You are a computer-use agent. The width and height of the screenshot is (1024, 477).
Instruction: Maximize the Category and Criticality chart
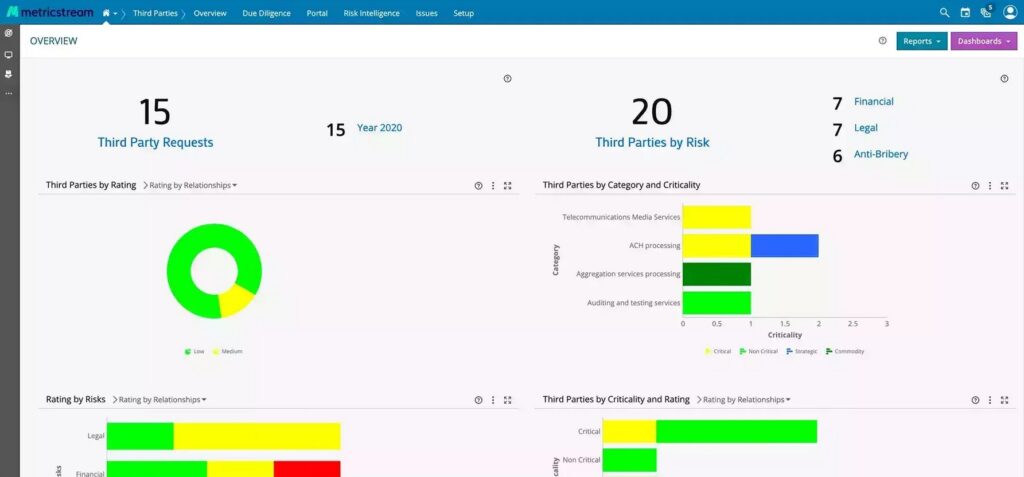point(1004,186)
